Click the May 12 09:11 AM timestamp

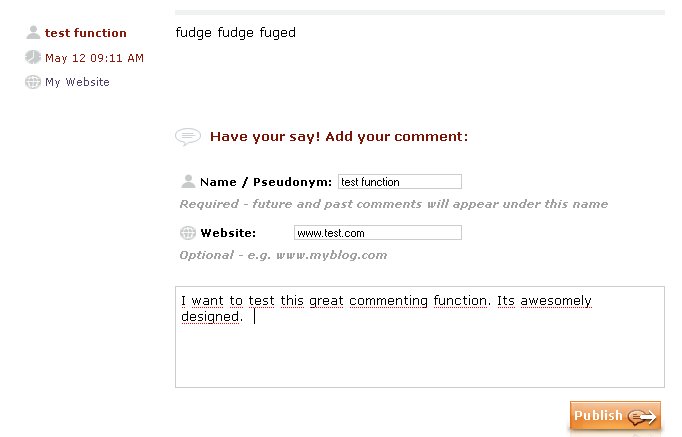click(94, 58)
